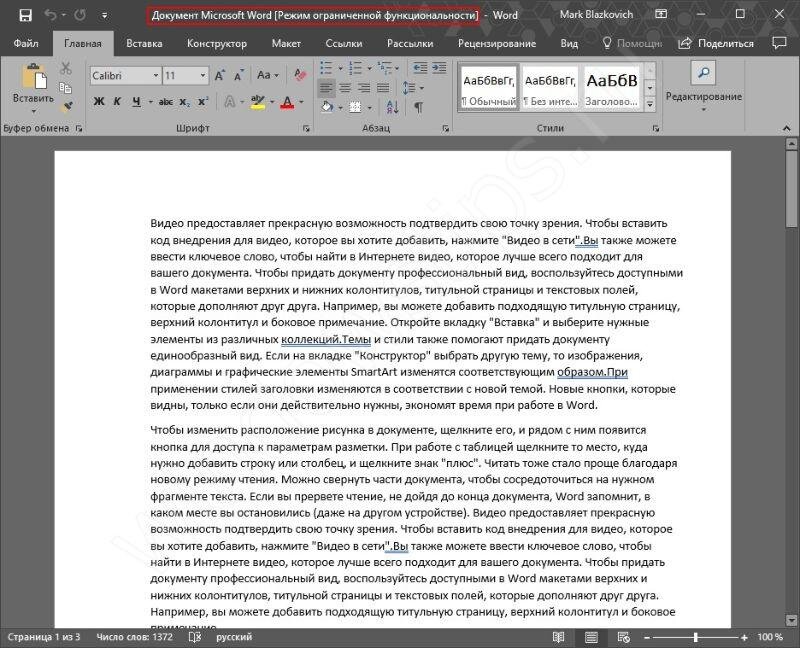Open shading paint bucket fill

(327, 107)
